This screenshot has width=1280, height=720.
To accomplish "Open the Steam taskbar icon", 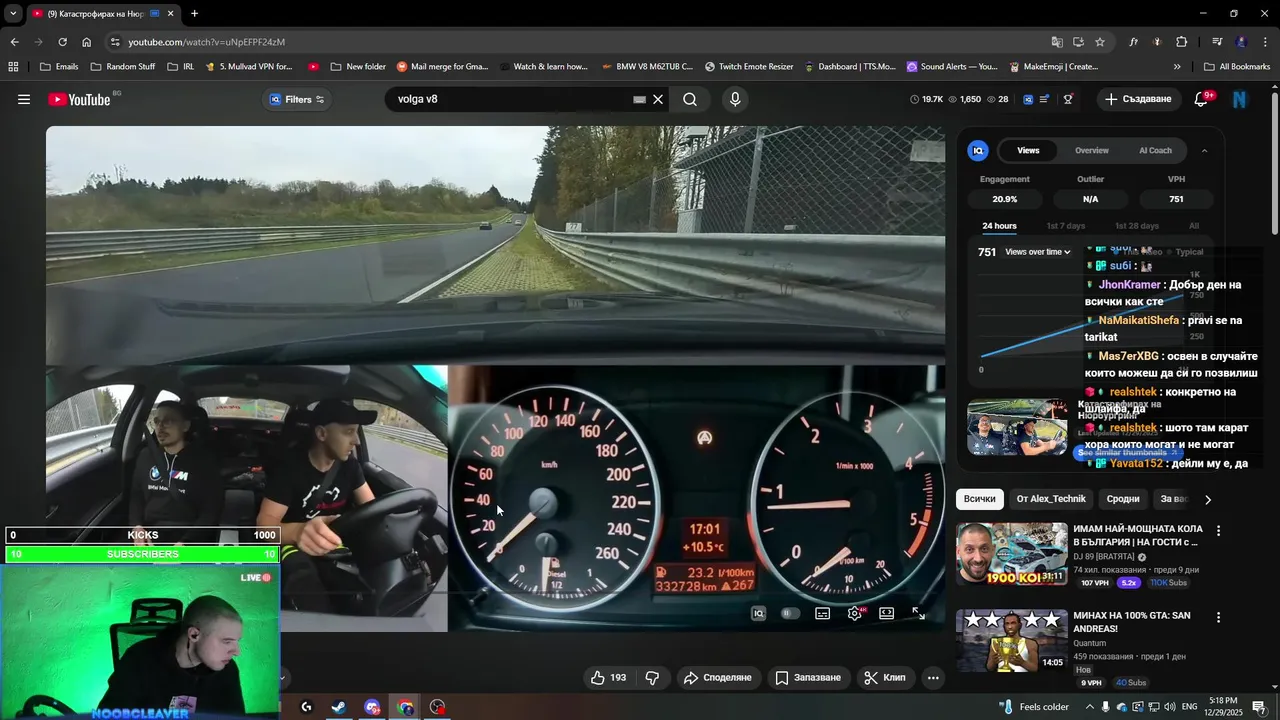I will point(339,707).
